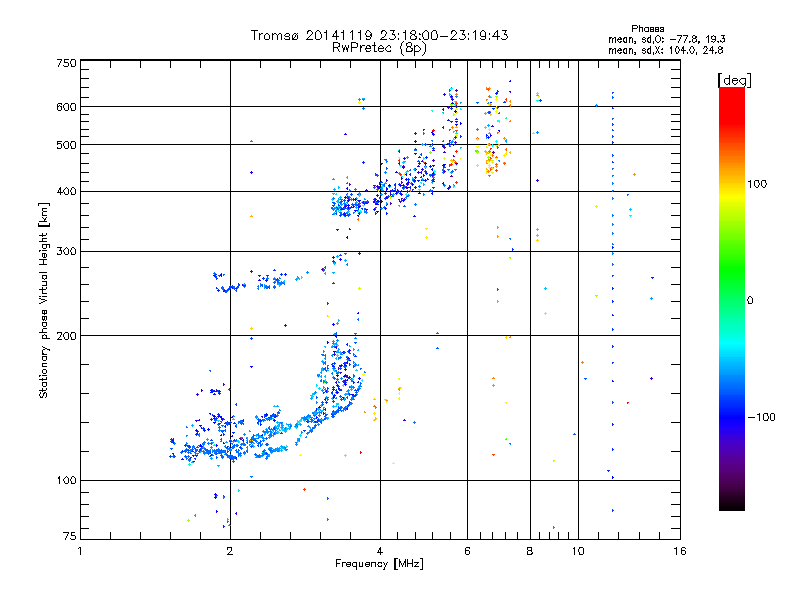Click the plot title 'Tromsø 20141119 23:18:00-23:19:43'

coord(379,35)
